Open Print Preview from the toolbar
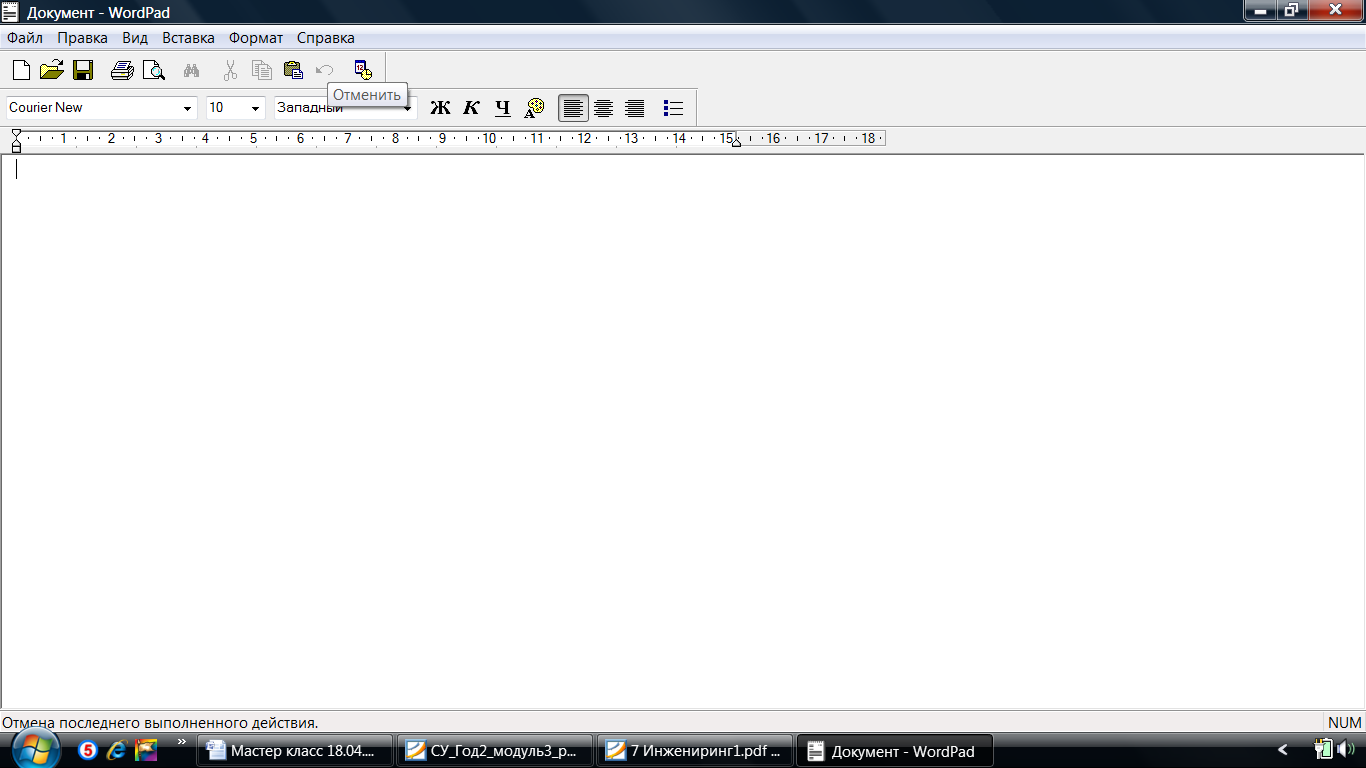The image size is (1366, 768). [153, 70]
